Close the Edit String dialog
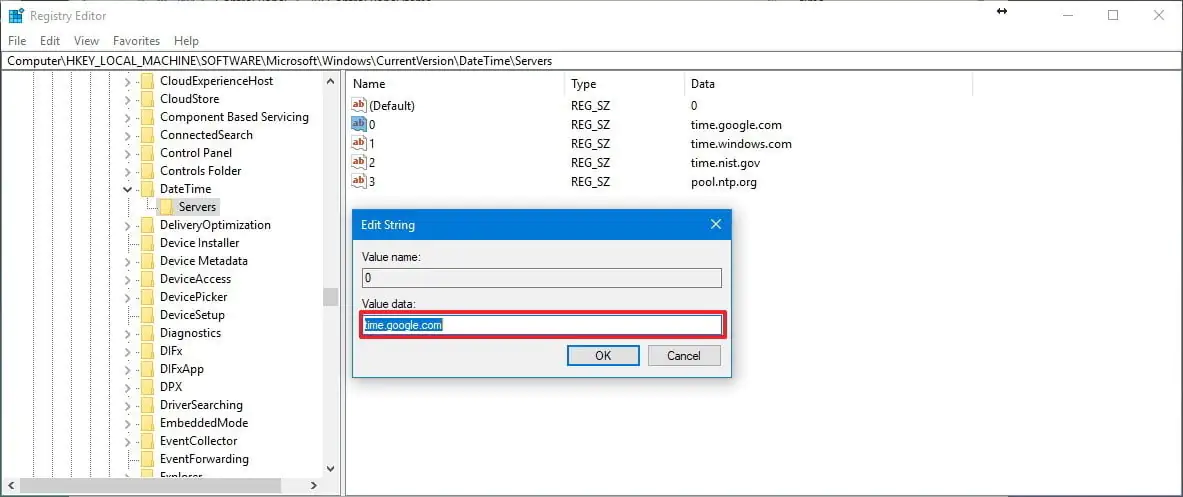The height and width of the screenshot is (497, 1183). [x=715, y=225]
